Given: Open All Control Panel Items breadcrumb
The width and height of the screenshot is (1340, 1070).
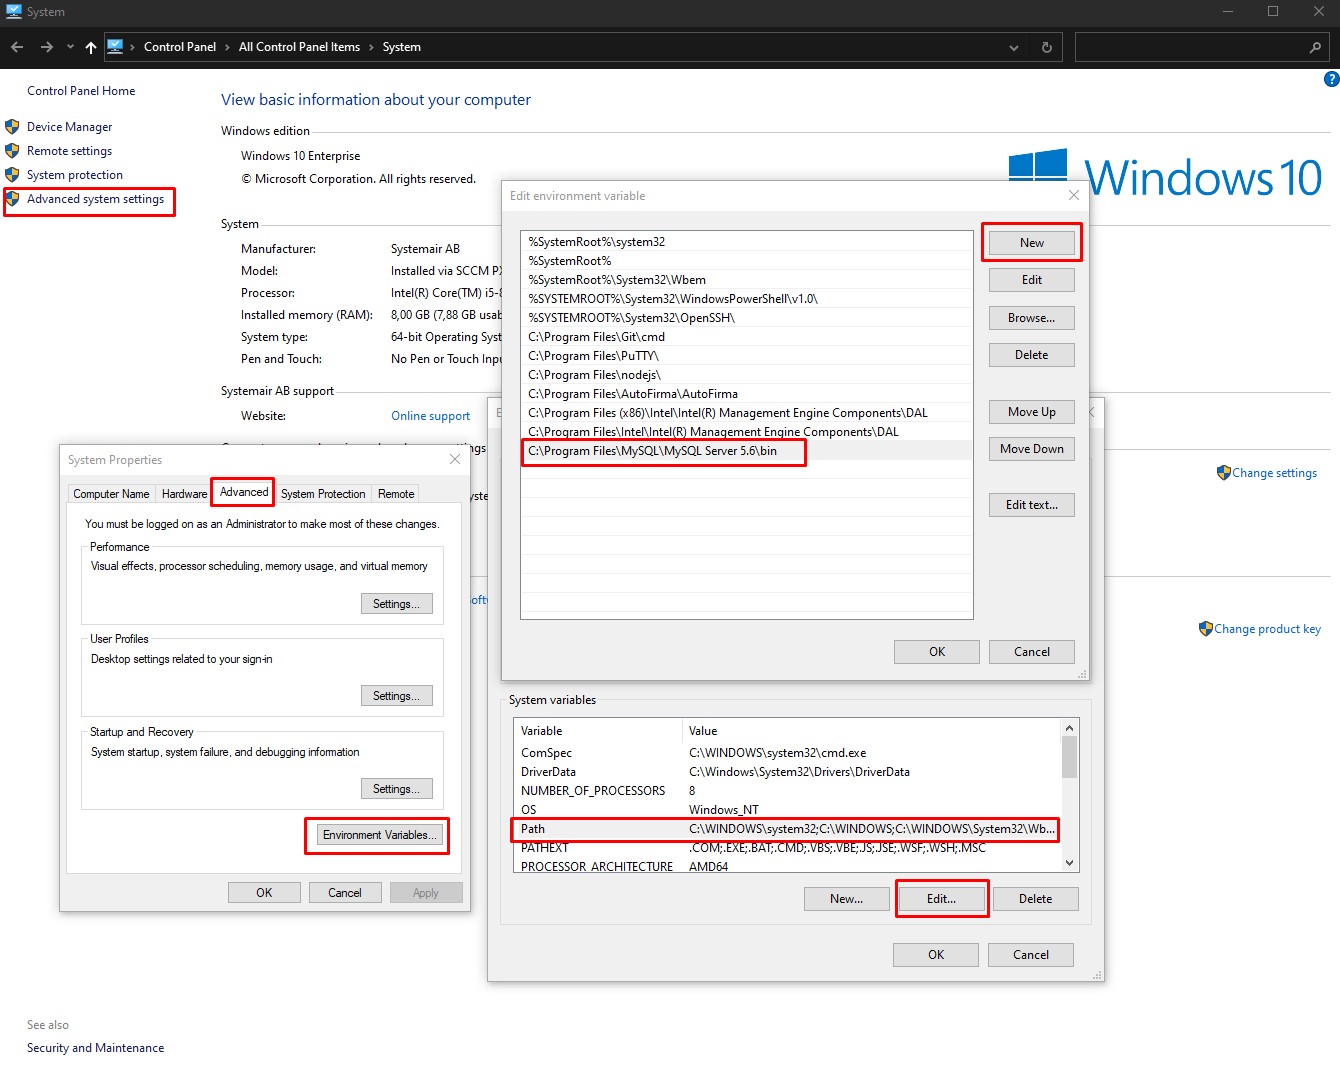Looking at the screenshot, I should (299, 47).
